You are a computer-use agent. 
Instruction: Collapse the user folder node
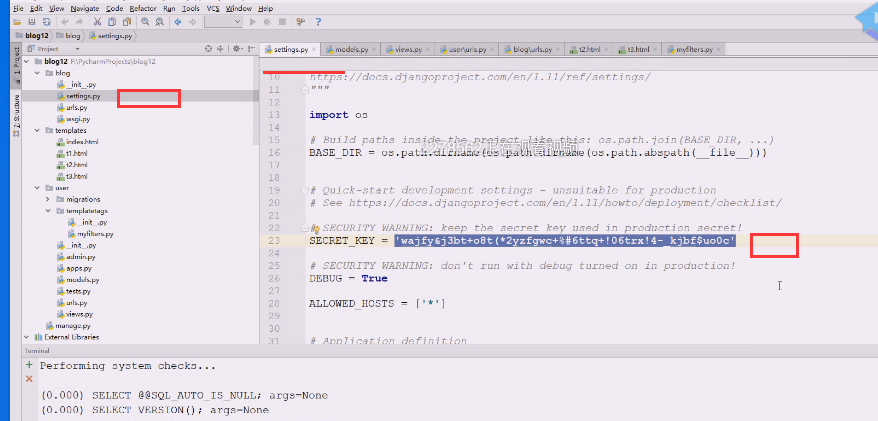[37, 188]
